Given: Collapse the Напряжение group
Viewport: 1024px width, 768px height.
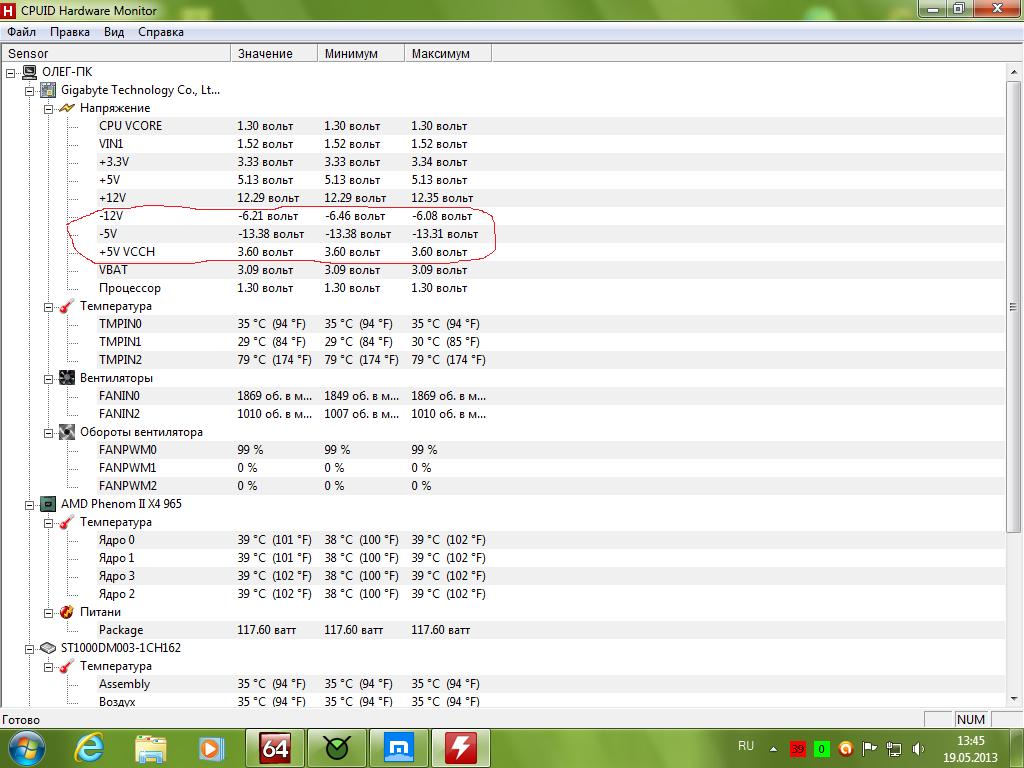Looking at the screenshot, I should pyautogui.click(x=48, y=109).
